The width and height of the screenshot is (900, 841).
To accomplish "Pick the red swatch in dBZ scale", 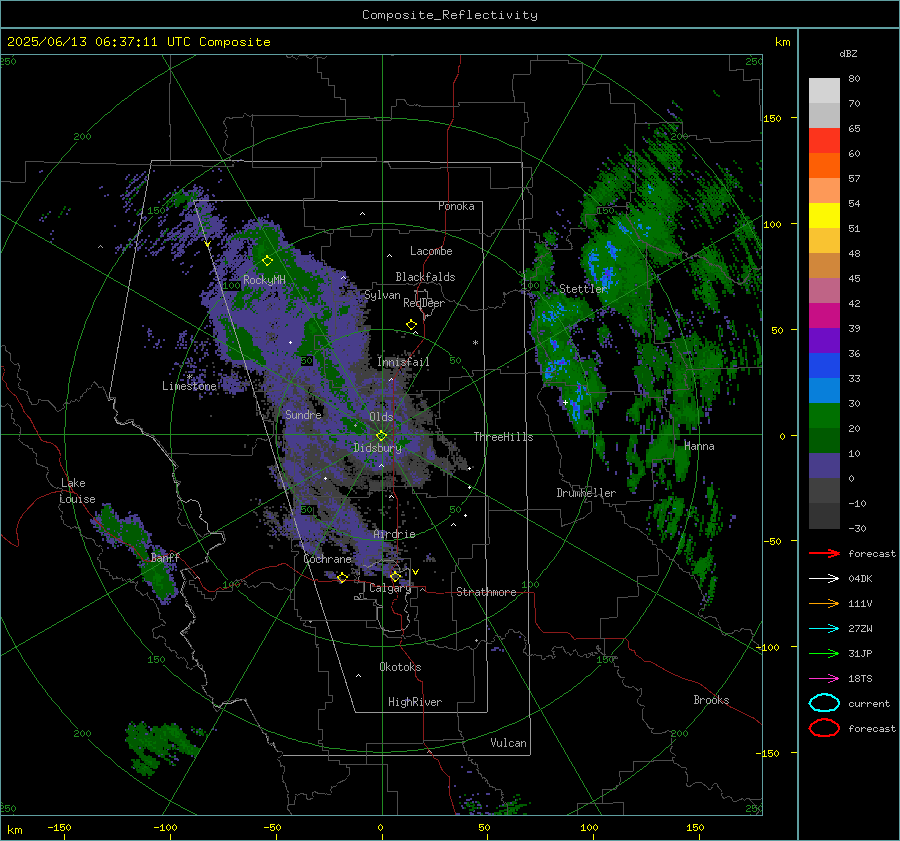I will click(x=824, y=140).
